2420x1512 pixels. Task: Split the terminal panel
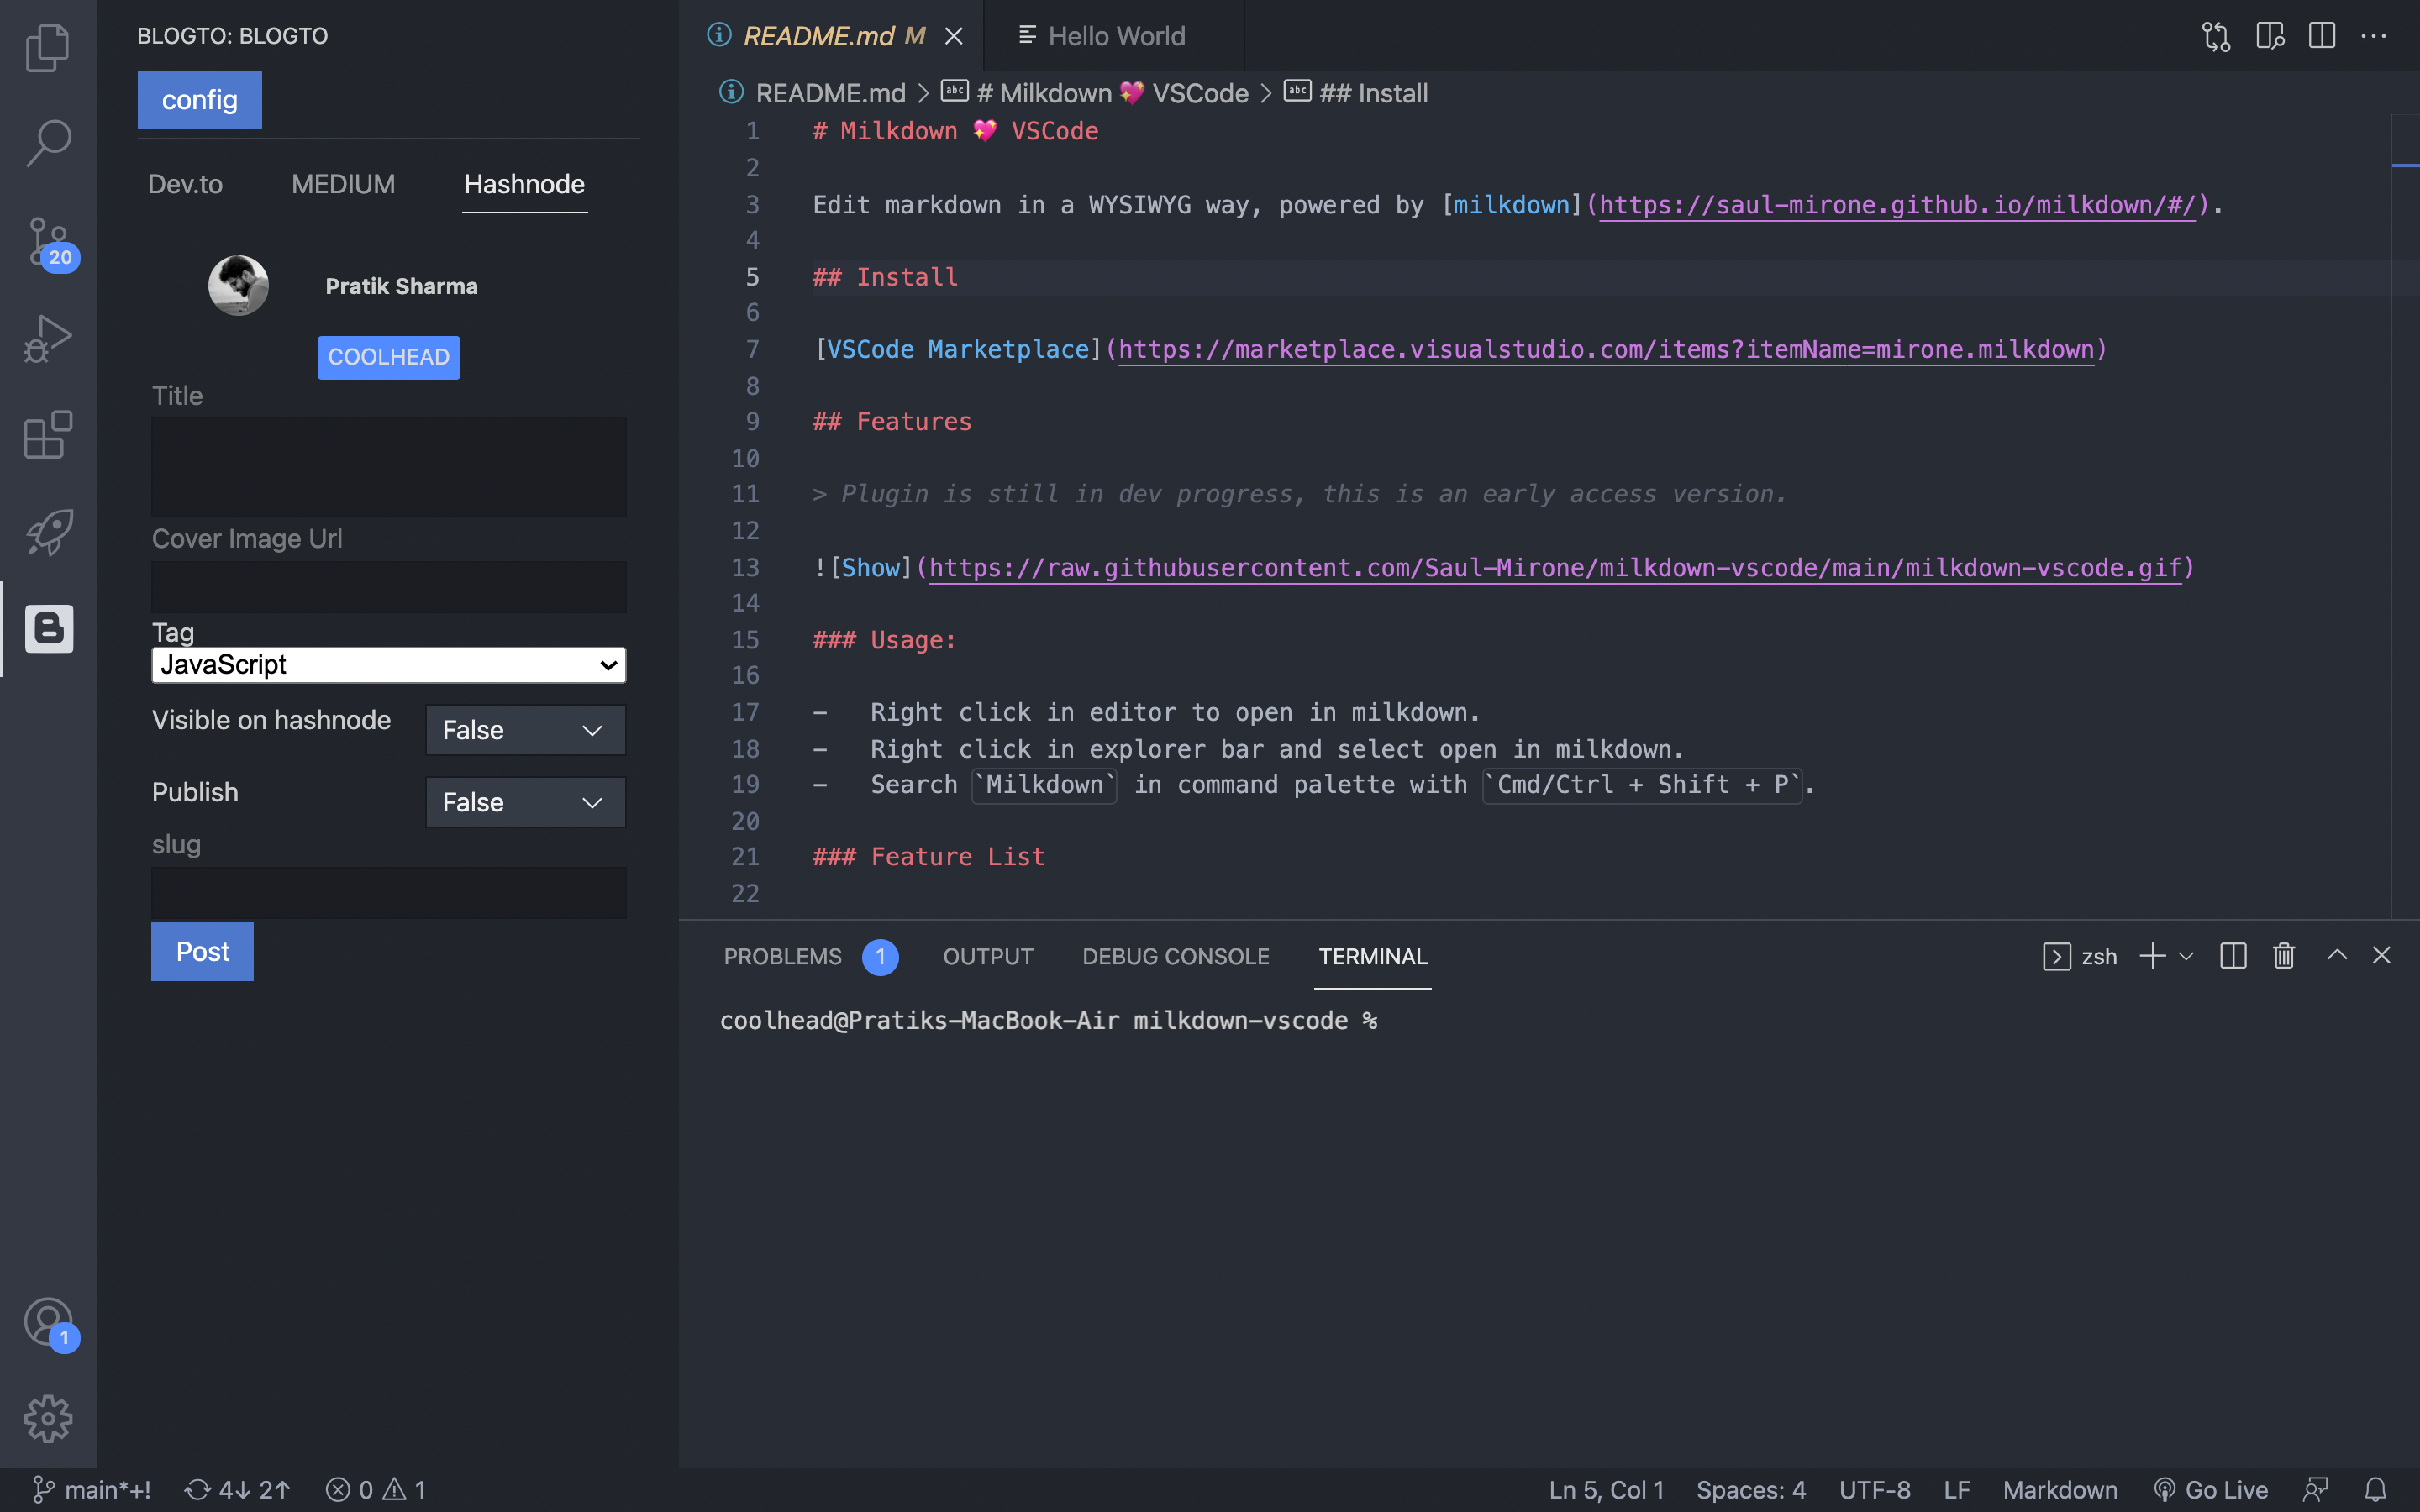click(2232, 956)
